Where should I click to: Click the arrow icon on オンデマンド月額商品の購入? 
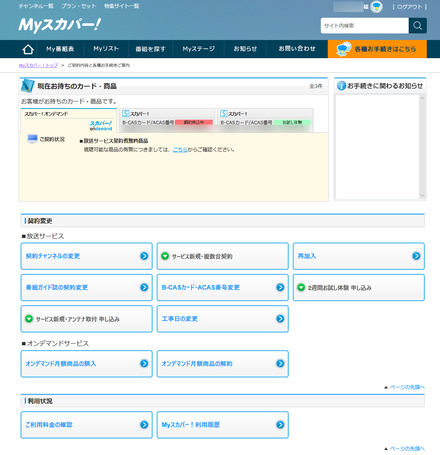(x=144, y=363)
